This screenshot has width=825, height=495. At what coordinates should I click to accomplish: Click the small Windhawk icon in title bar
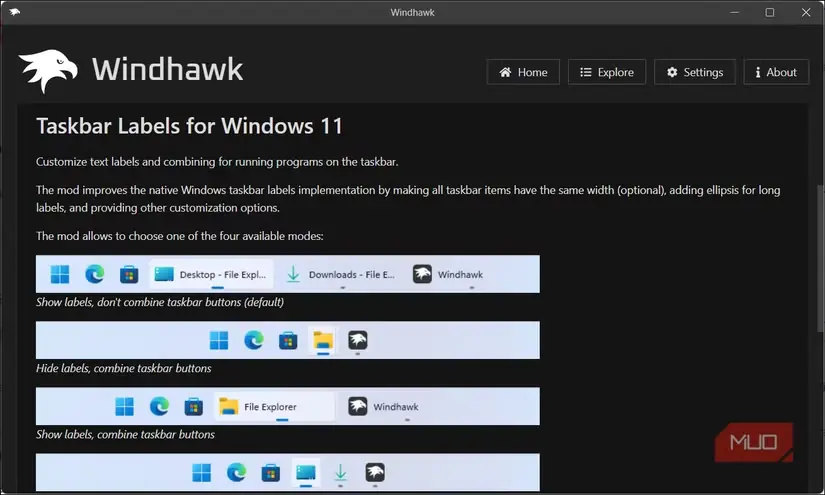coord(15,12)
